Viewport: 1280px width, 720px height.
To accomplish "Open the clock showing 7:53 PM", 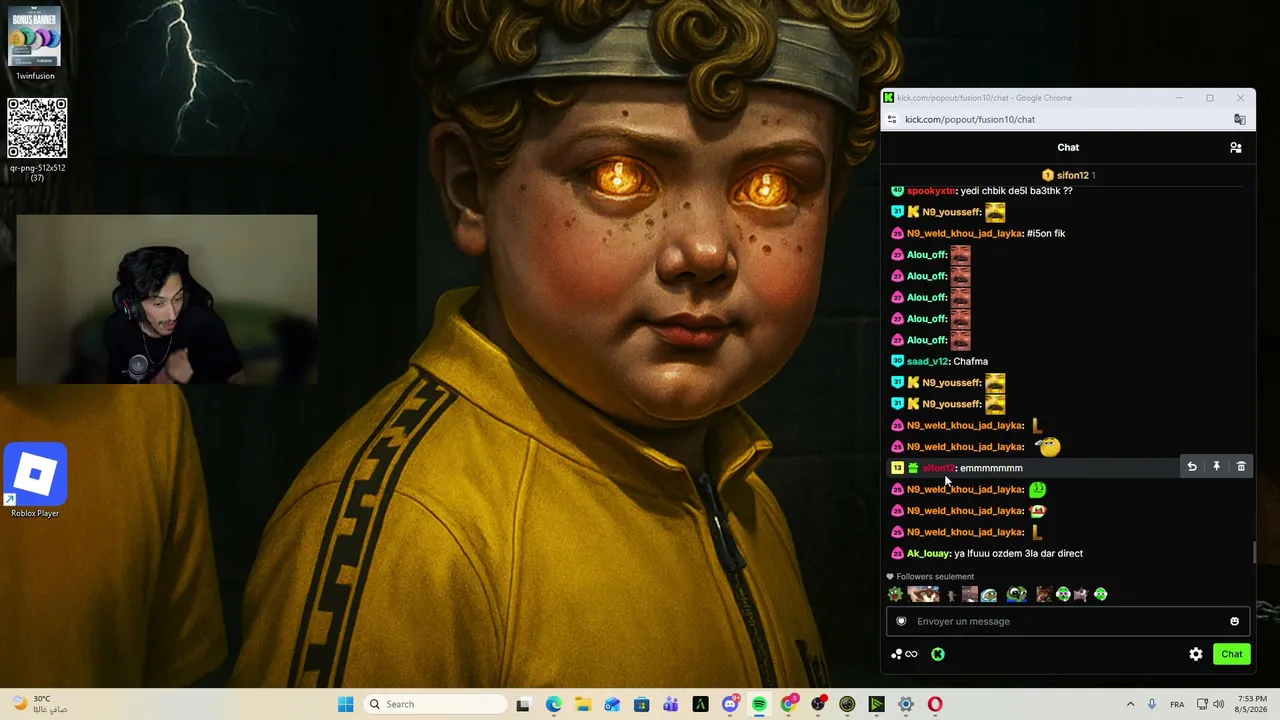I will [x=1252, y=704].
